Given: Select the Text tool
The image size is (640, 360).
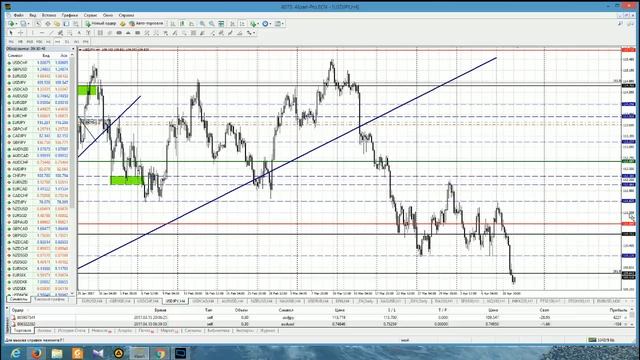Looking at the screenshot, I should [79, 33].
